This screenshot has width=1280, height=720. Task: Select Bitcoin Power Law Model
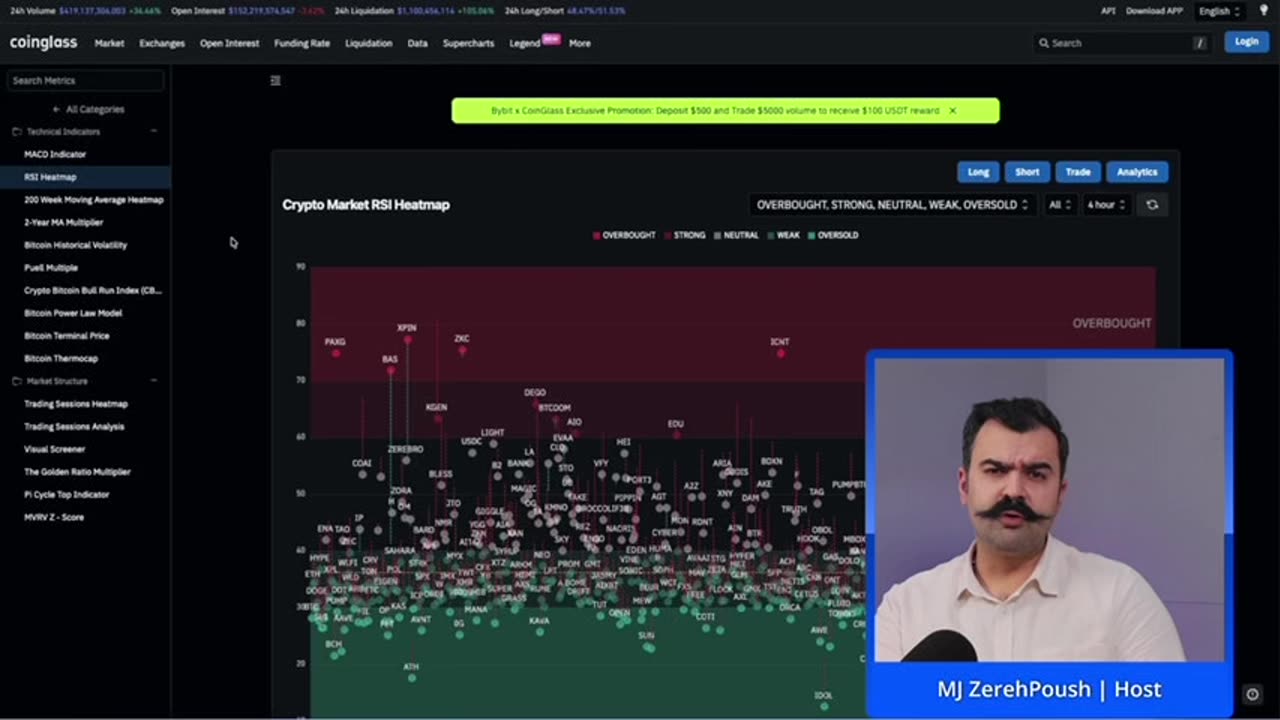pyautogui.click(x=73, y=313)
